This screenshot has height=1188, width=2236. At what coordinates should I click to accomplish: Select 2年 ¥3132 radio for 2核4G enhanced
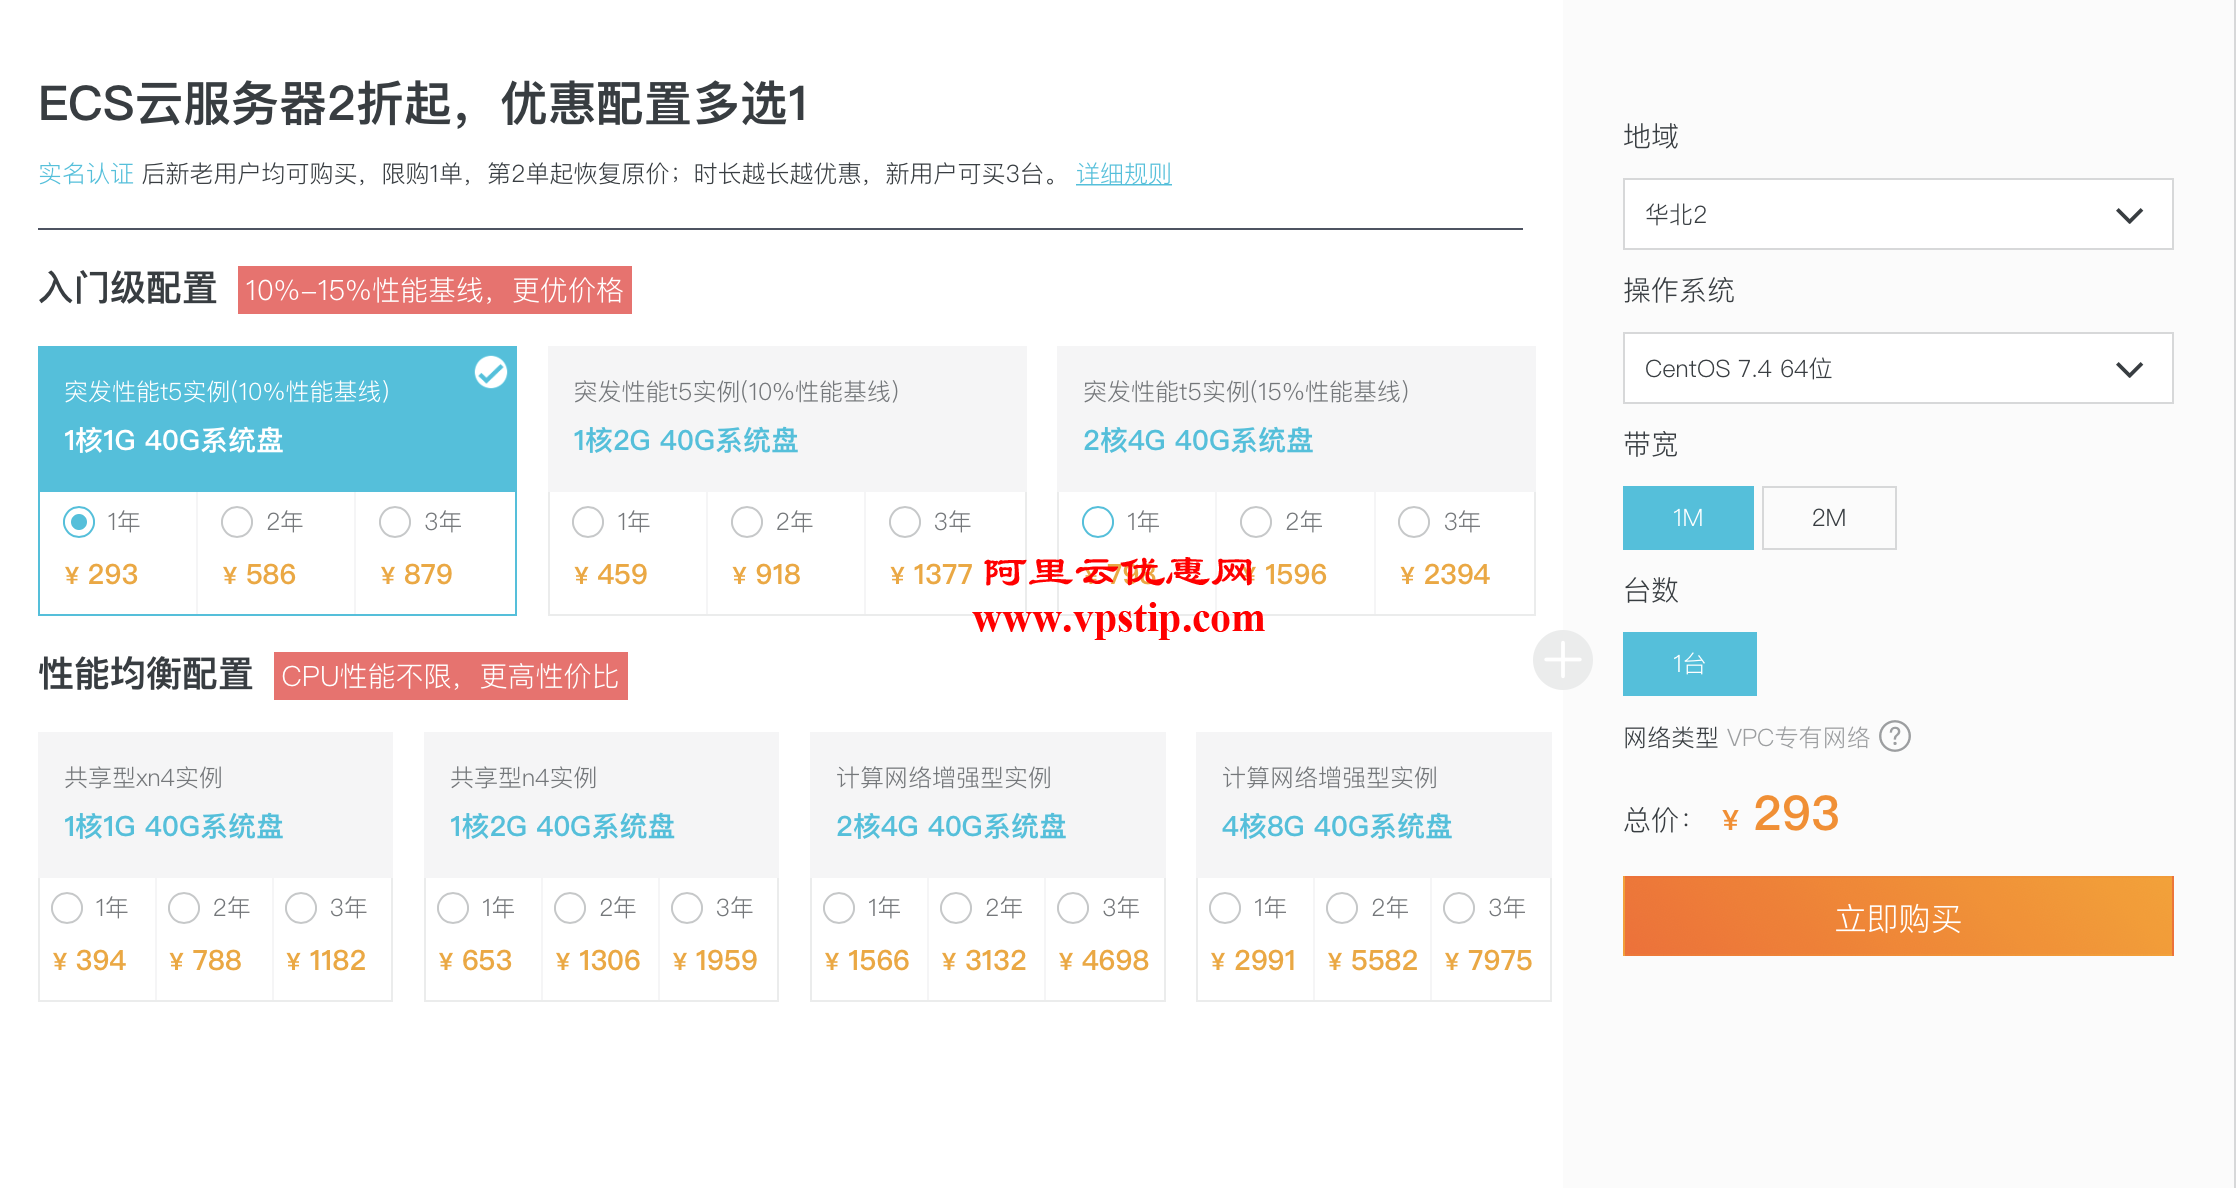(x=956, y=907)
